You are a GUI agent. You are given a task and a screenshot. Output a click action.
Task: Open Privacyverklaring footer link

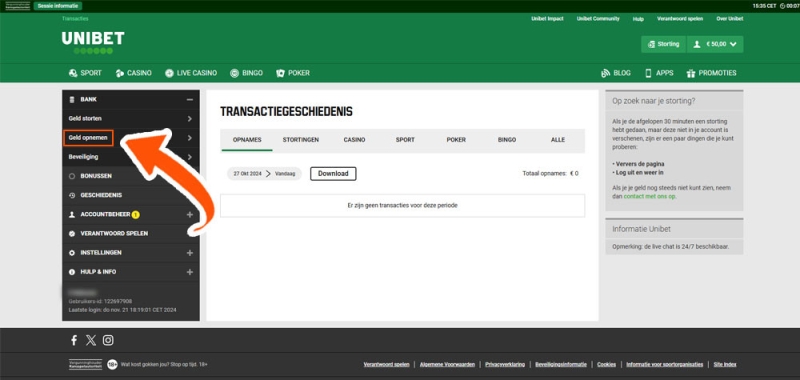click(505, 365)
